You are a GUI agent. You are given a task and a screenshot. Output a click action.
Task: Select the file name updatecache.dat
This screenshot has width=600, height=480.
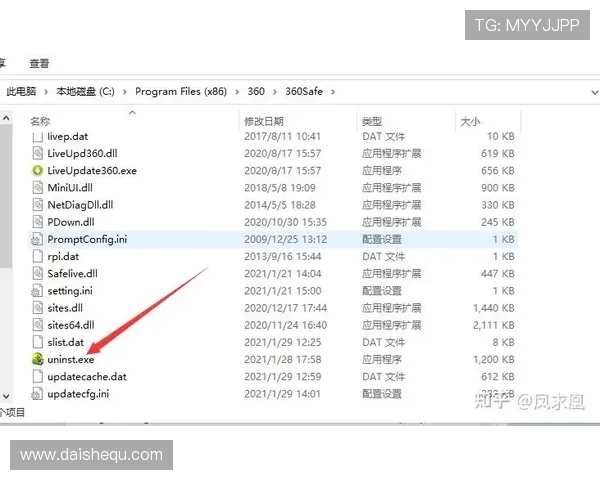tap(87, 377)
